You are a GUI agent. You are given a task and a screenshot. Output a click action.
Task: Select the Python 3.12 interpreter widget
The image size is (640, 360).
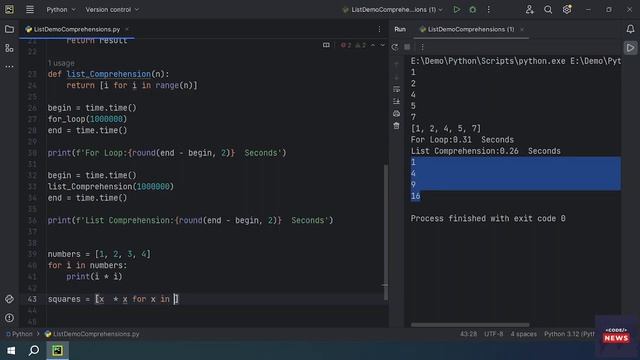[569, 334]
